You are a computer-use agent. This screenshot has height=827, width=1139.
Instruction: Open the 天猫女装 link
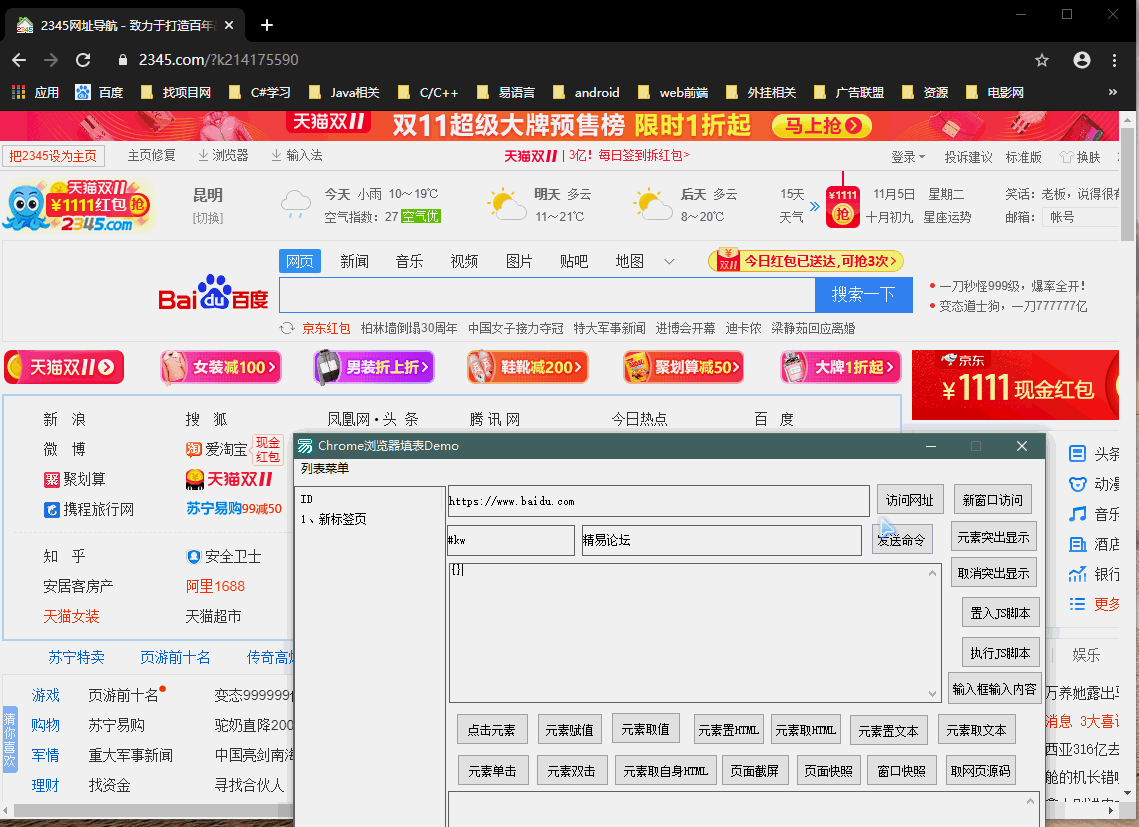pyautogui.click(x=71, y=617)
